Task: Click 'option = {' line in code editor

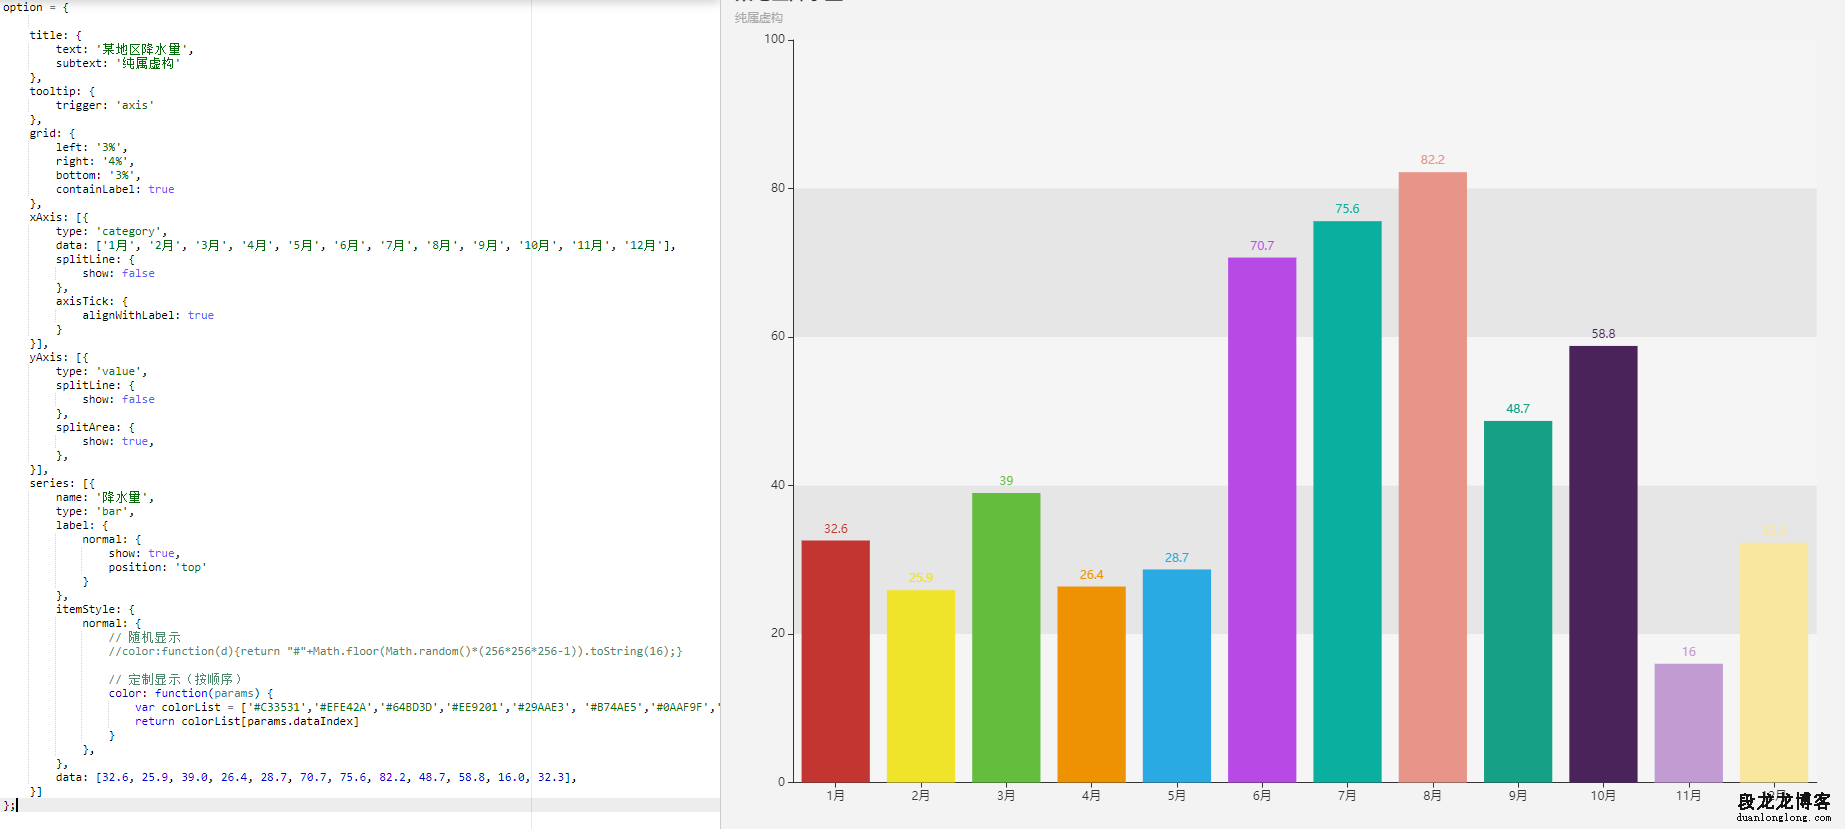Action: point(36,7)
